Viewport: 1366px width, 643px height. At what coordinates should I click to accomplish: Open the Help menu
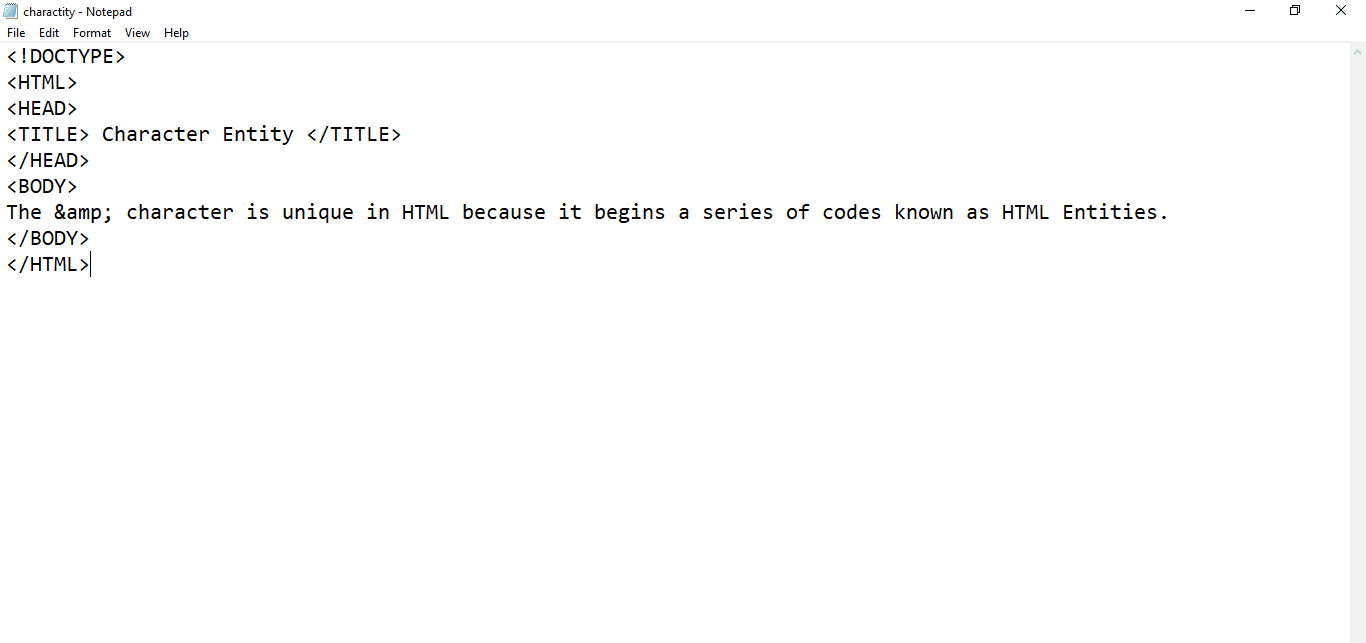tap(177, 33)
